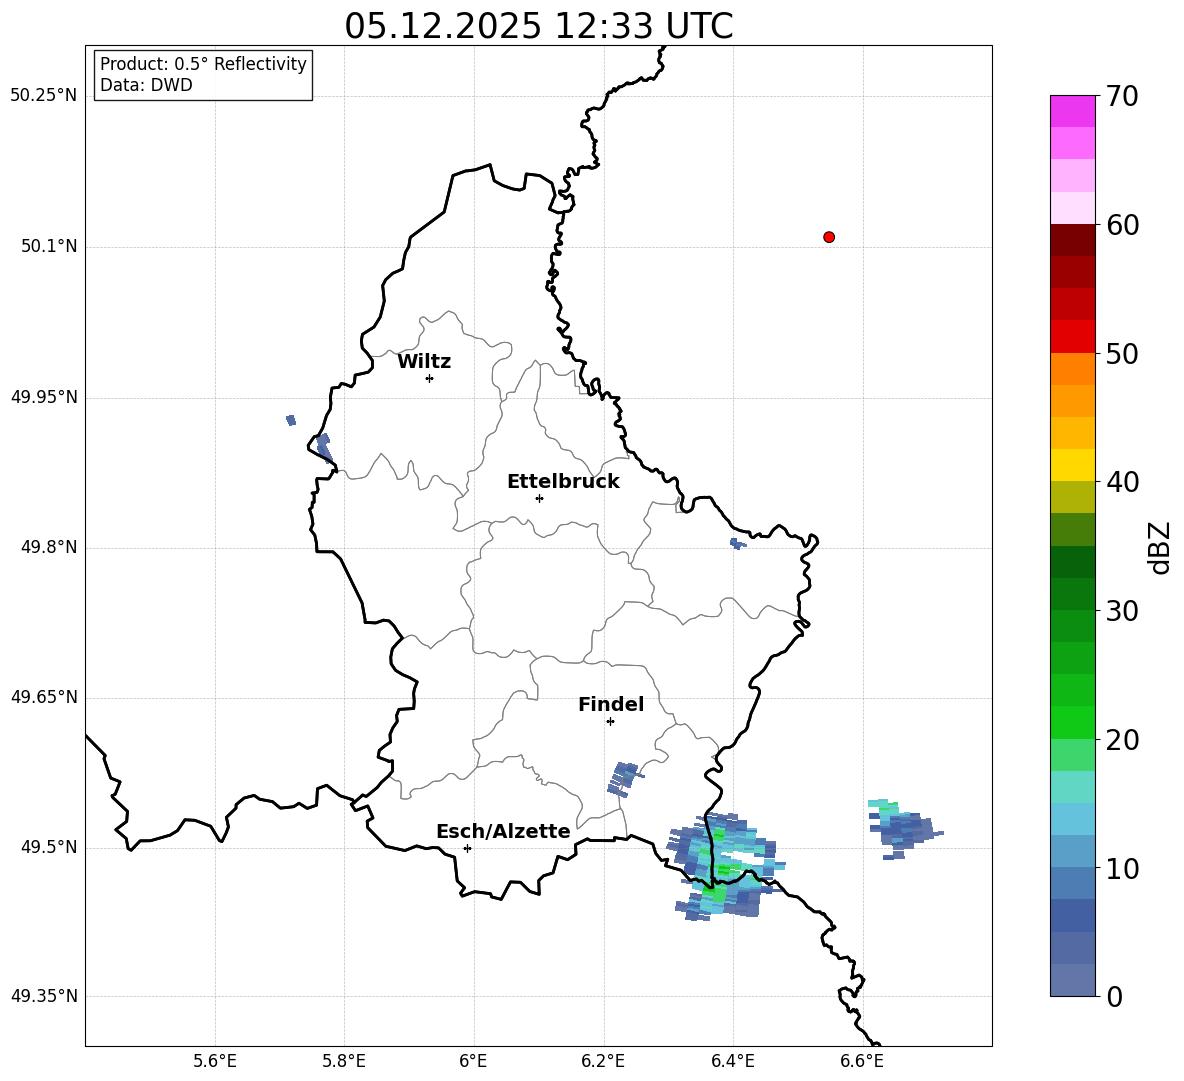Click the dBZ colorbar axis label

click(1160, 548)
